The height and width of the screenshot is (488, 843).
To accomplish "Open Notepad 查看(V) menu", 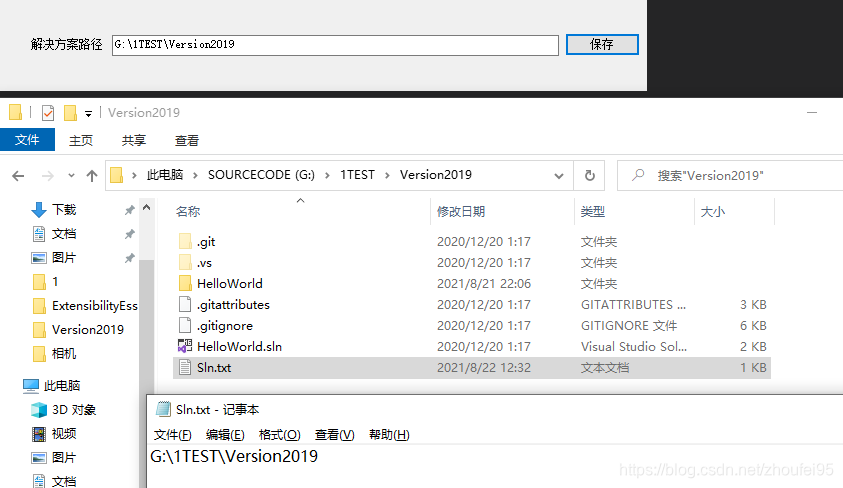I will click(334, 434).
